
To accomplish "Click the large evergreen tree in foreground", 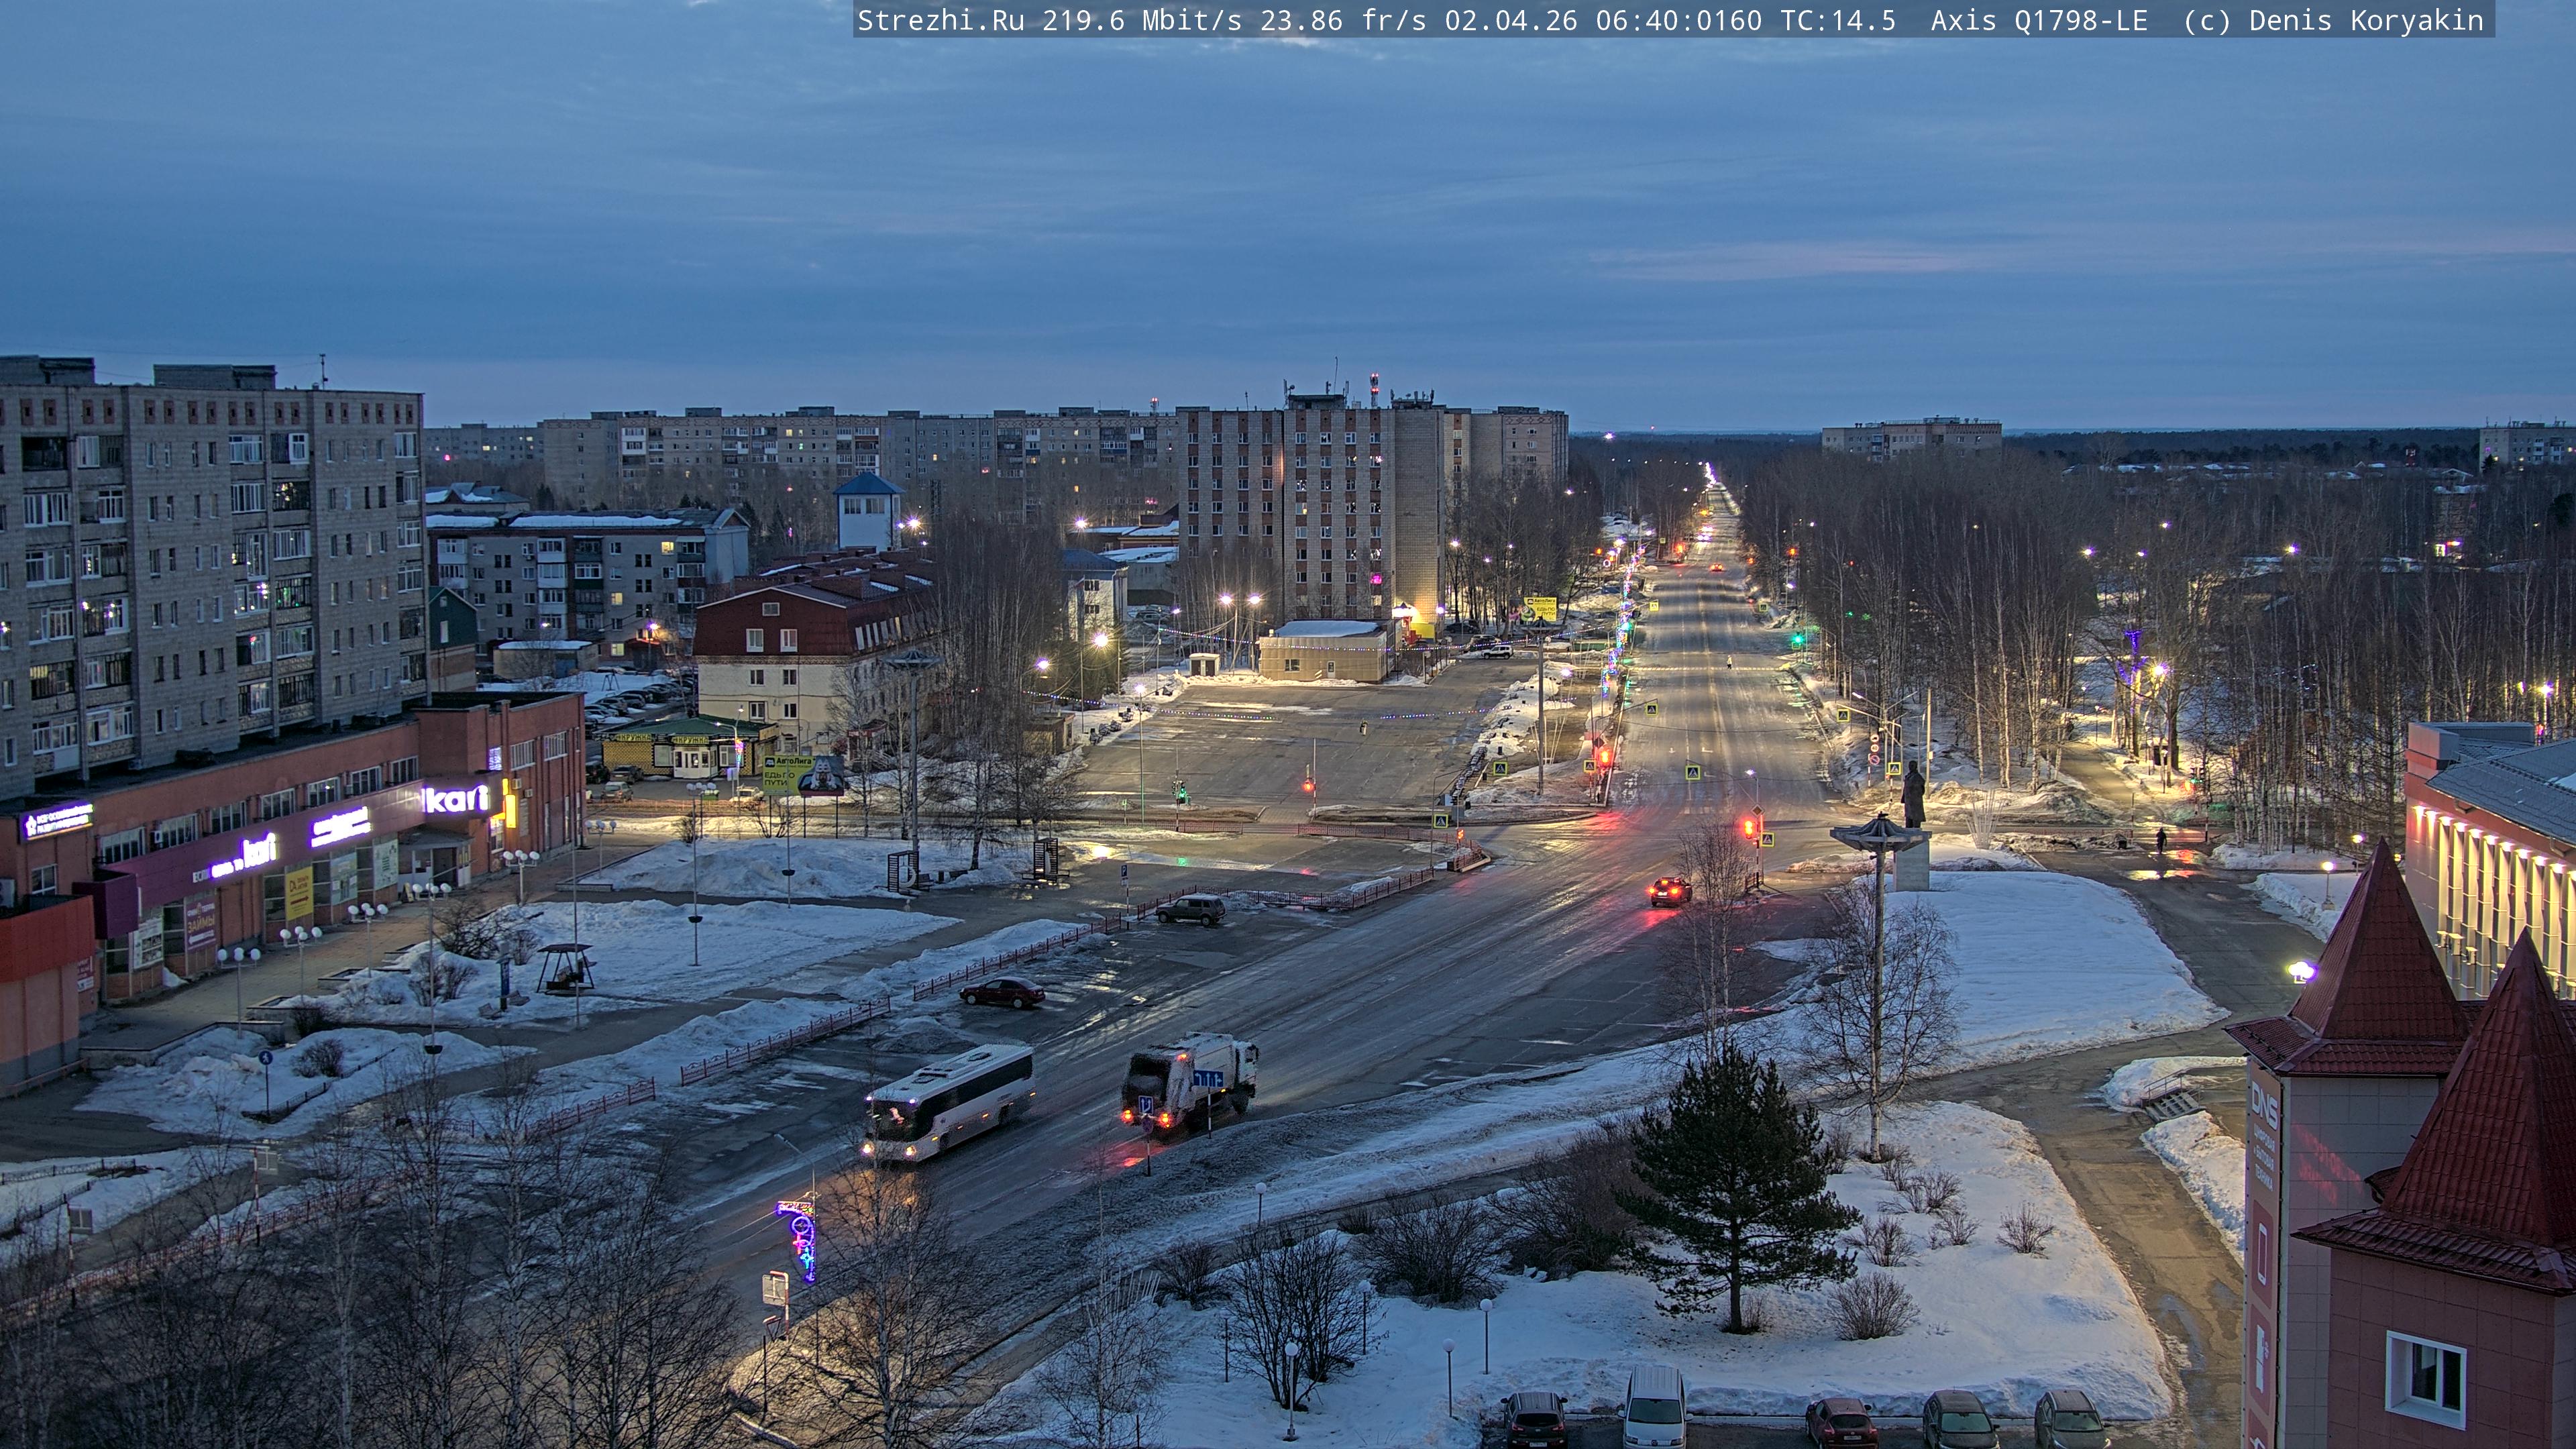I will click(1738, 1180).
